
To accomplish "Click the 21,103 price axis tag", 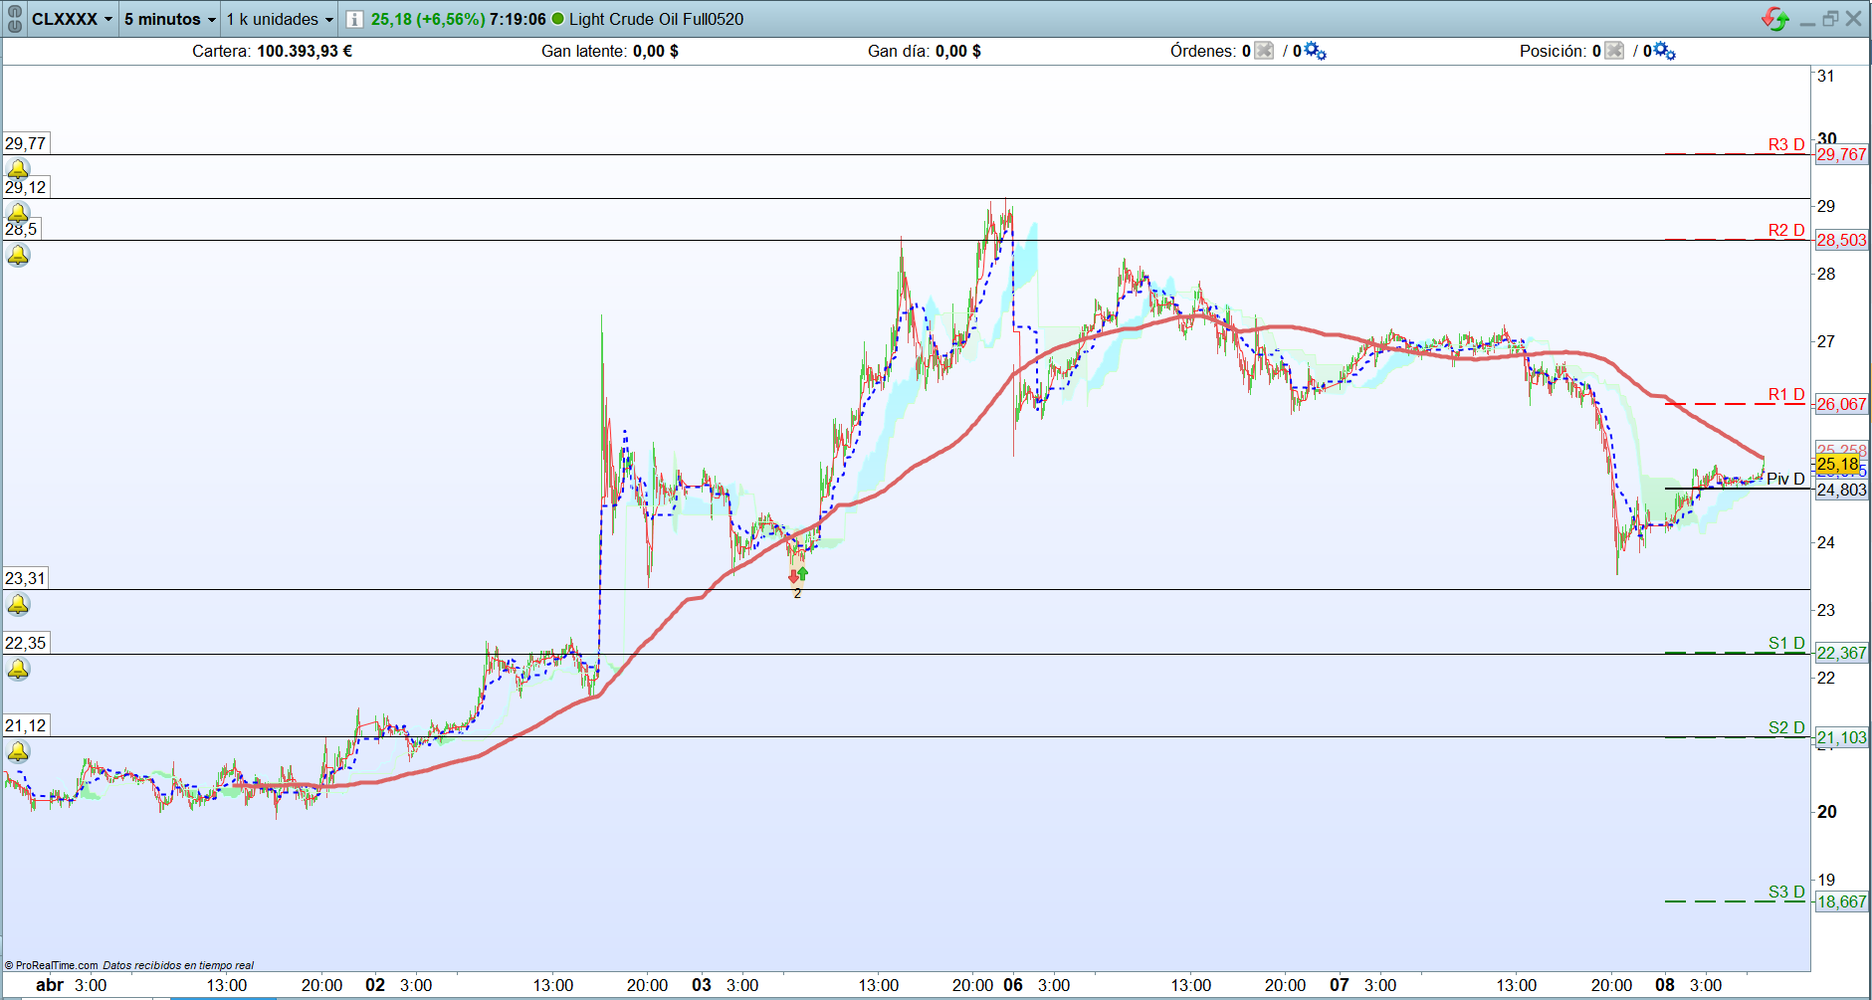I will tap(1841, 738).
